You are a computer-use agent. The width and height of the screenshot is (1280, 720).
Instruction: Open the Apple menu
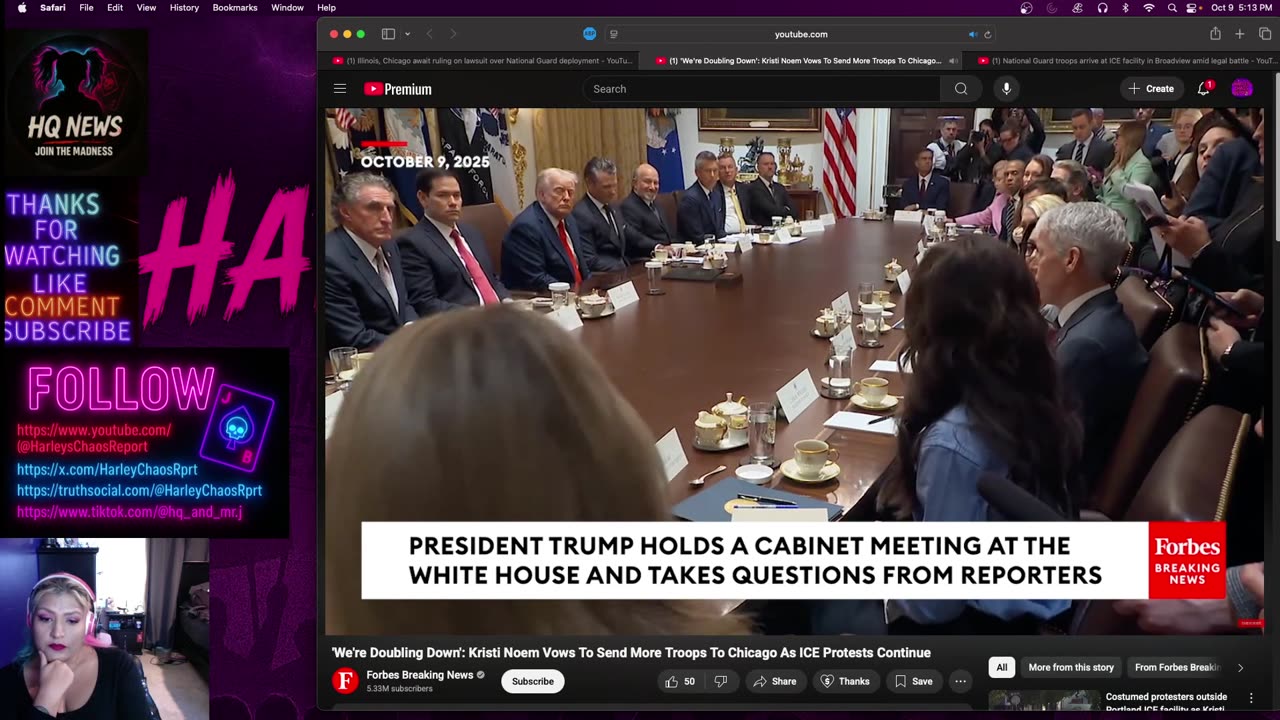tap(22, 8)
